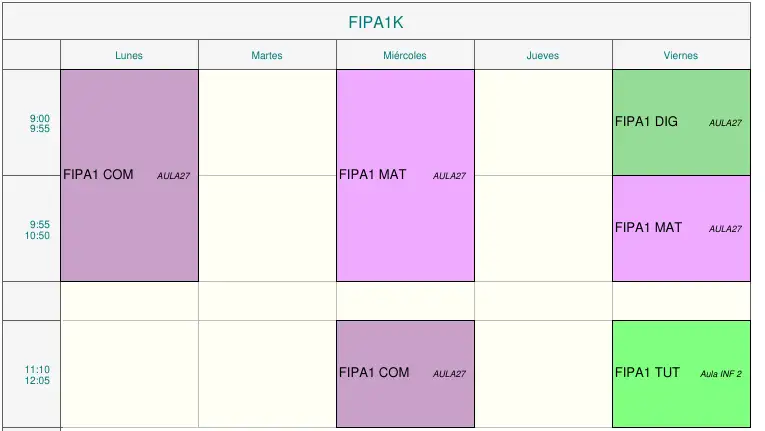
Task: Open Wednesday morning FIPA1 MAT block
Action: (x=405, y=175)
